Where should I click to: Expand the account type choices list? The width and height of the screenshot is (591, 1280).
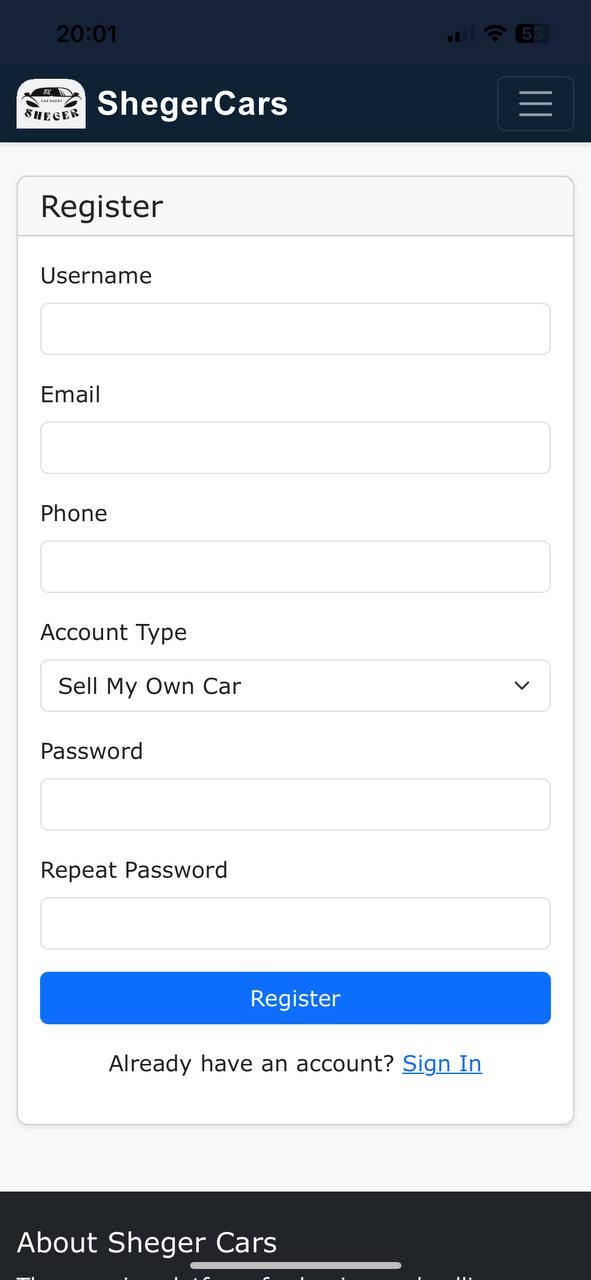(x=295, y=686)
